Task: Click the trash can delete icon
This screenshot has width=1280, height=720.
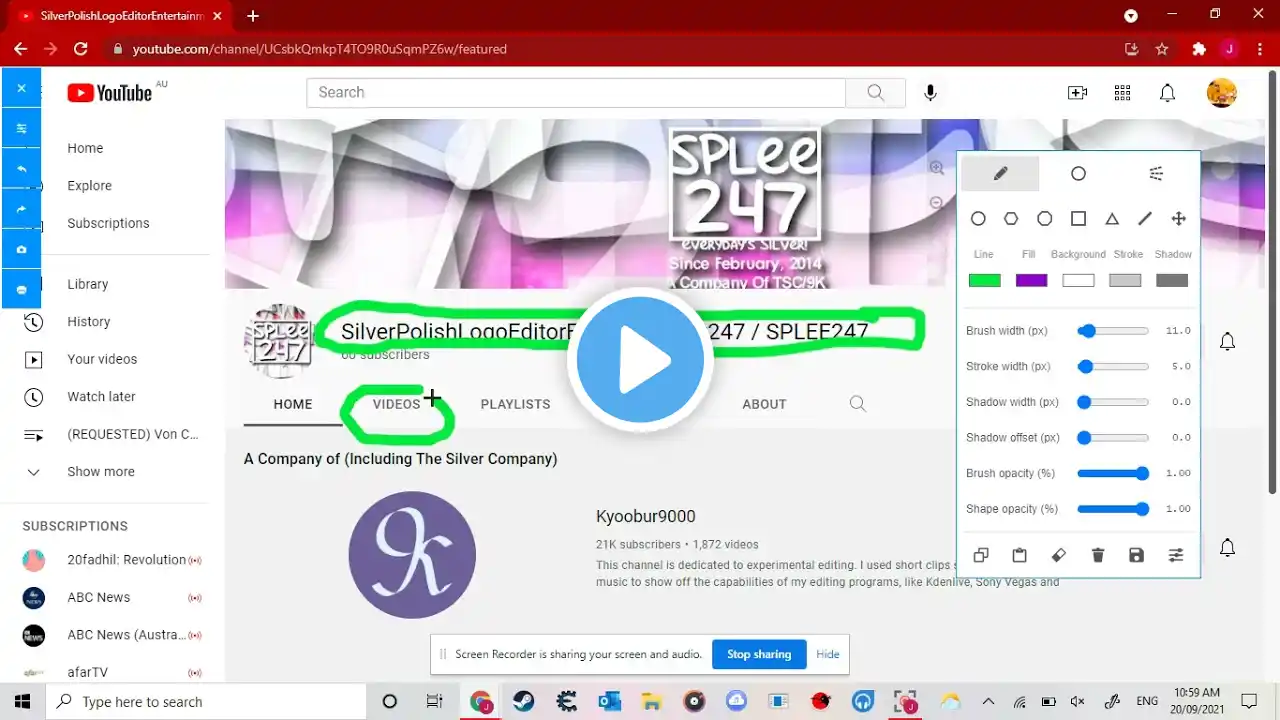Action: click(1098, 555)
